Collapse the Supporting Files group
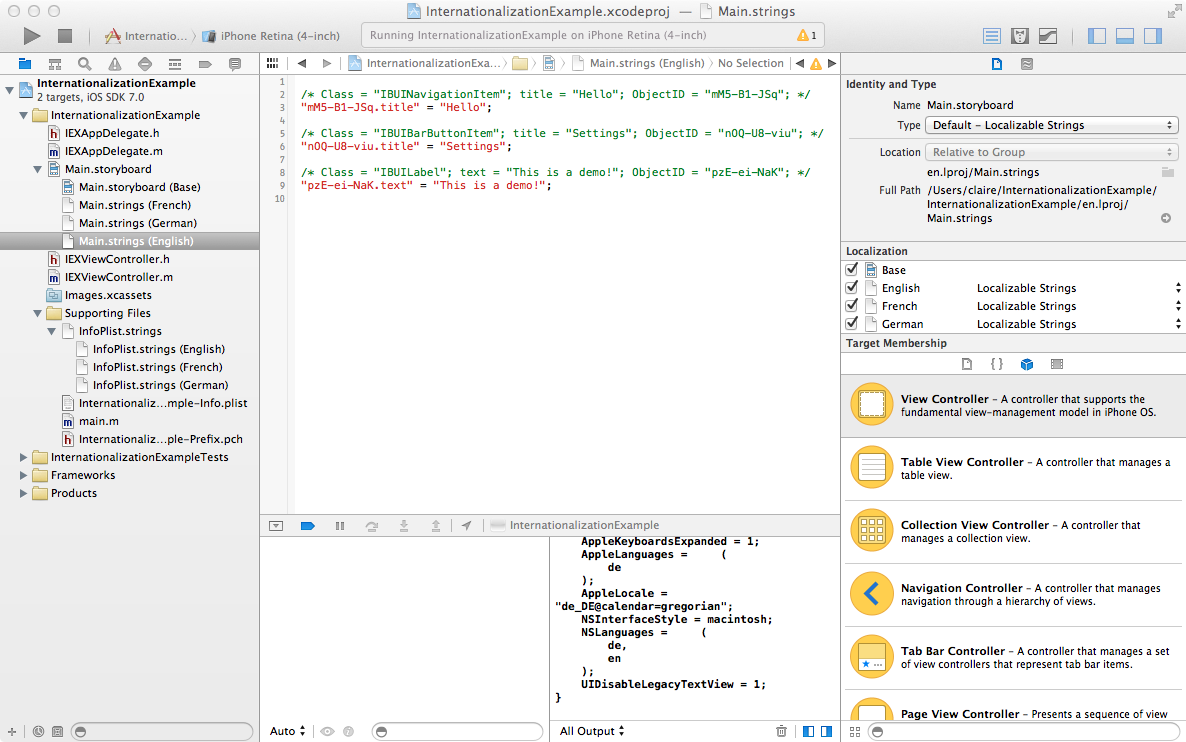Screen dimensions: 1186x742 37,313
